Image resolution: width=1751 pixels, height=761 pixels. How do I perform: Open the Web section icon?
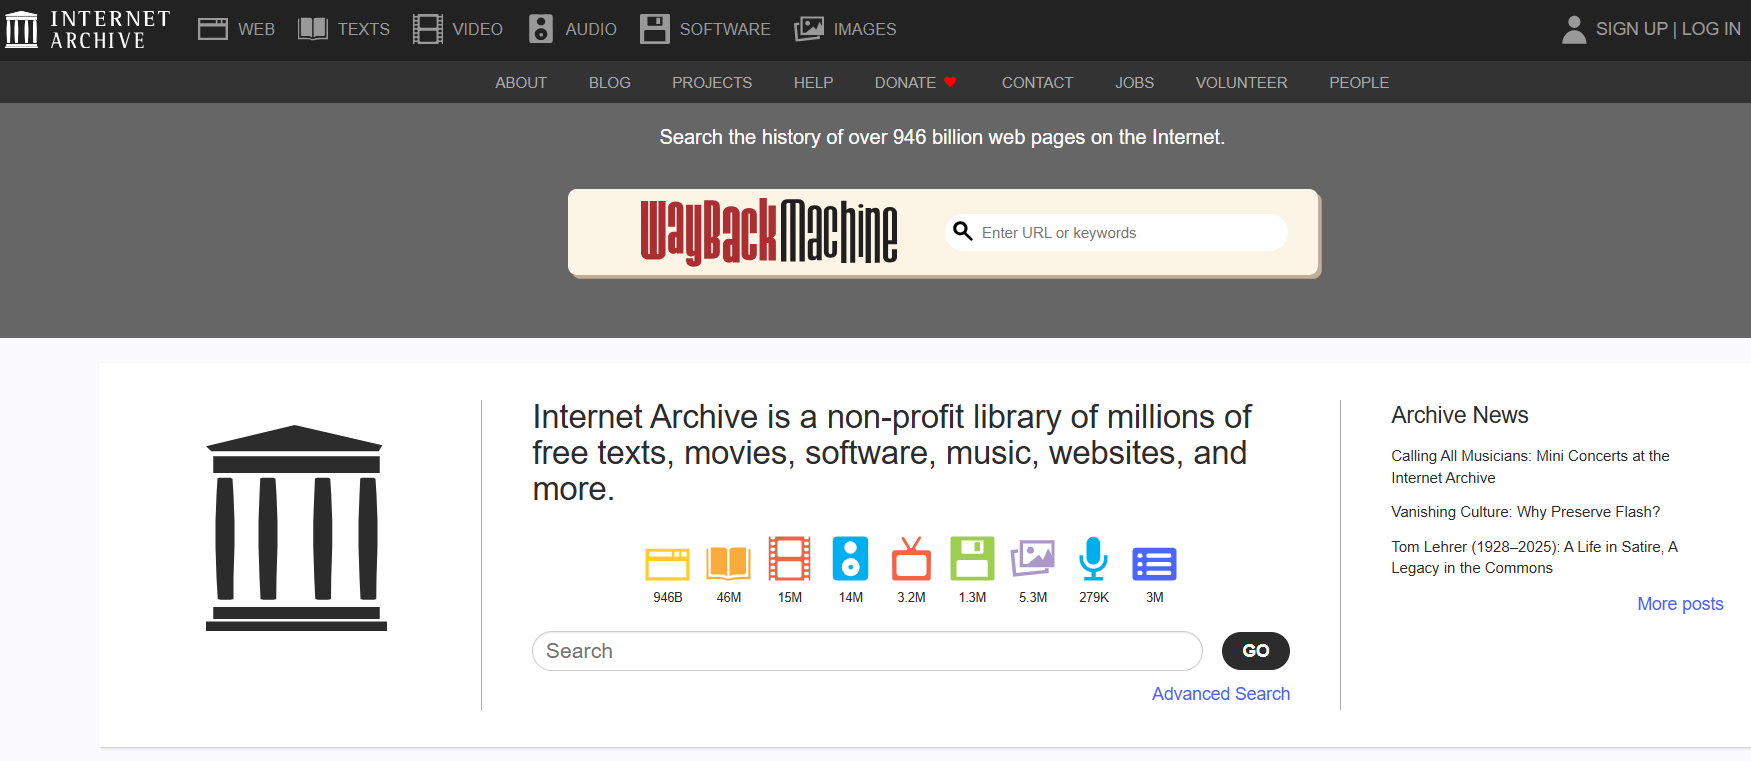pyautogui.click(x=212, y=29)
